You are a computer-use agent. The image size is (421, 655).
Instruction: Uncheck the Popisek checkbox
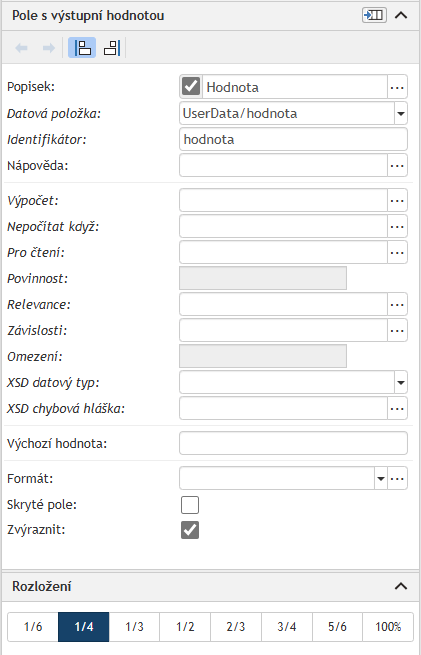[x=191, y=87]
